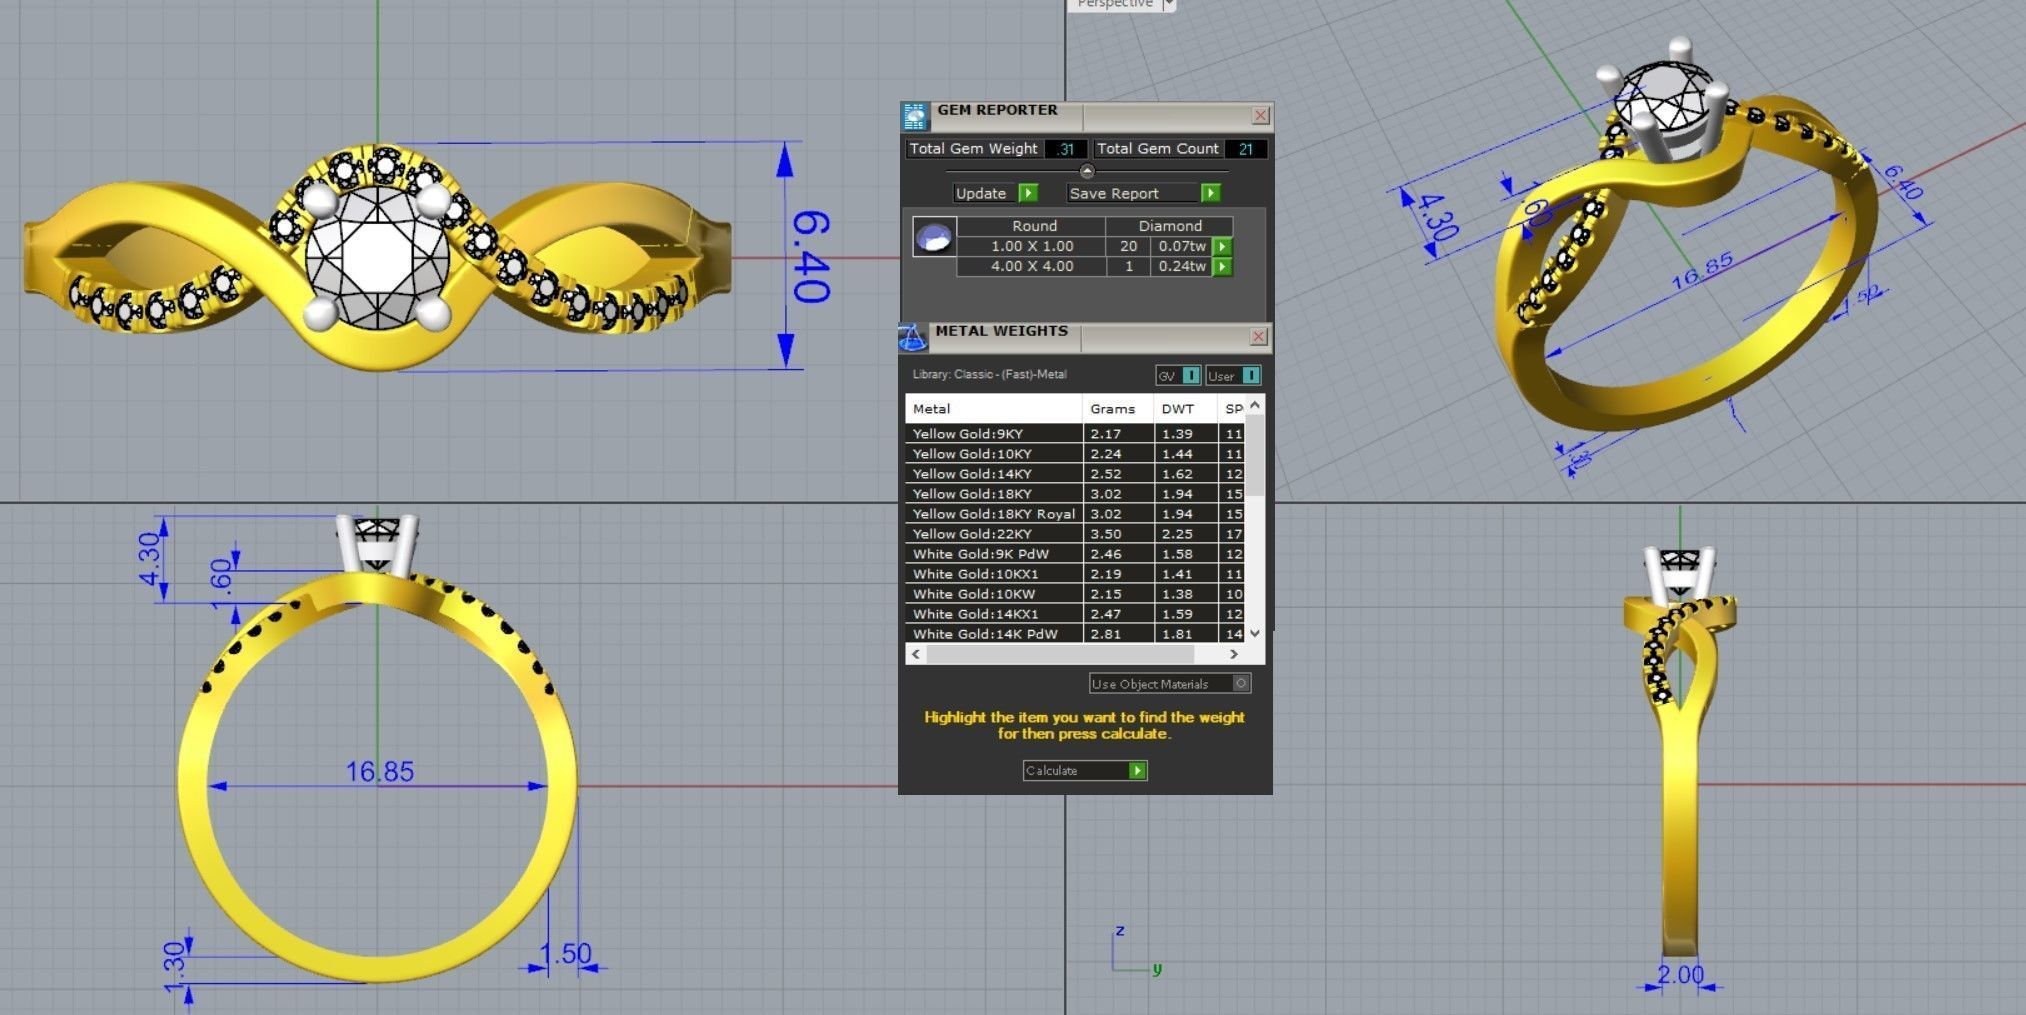Select the White Gold:14KX1 row
This screenshot has height=1015, width=2026.
[x=1075, y=614]
